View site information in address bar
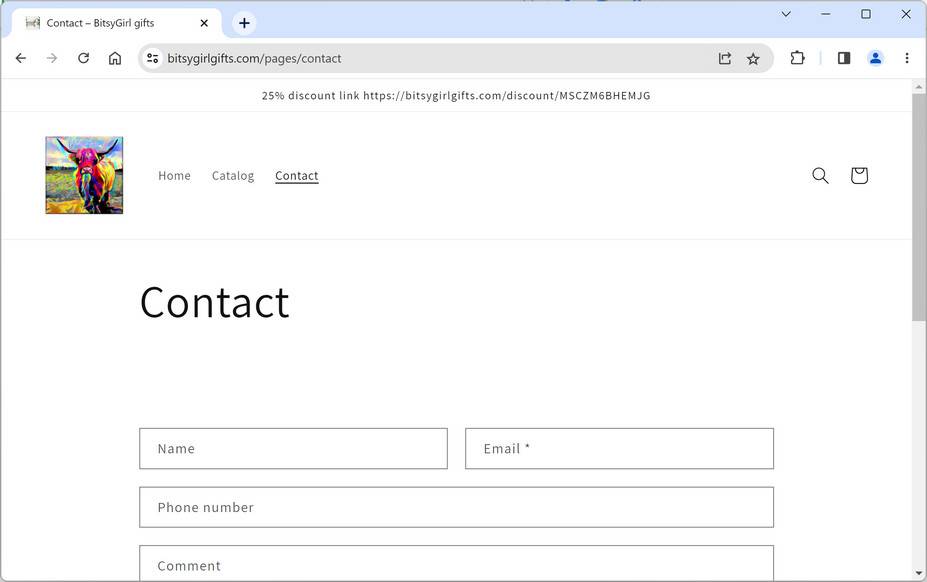 coord(152,59)
